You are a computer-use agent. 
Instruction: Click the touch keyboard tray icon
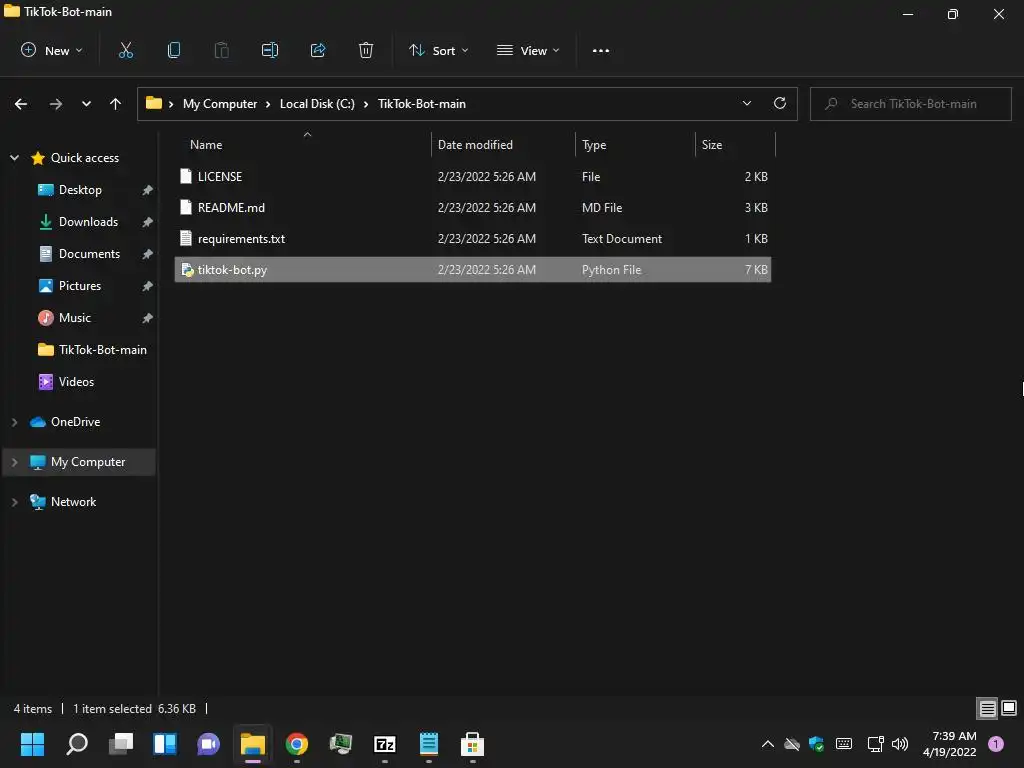point(844,744)
